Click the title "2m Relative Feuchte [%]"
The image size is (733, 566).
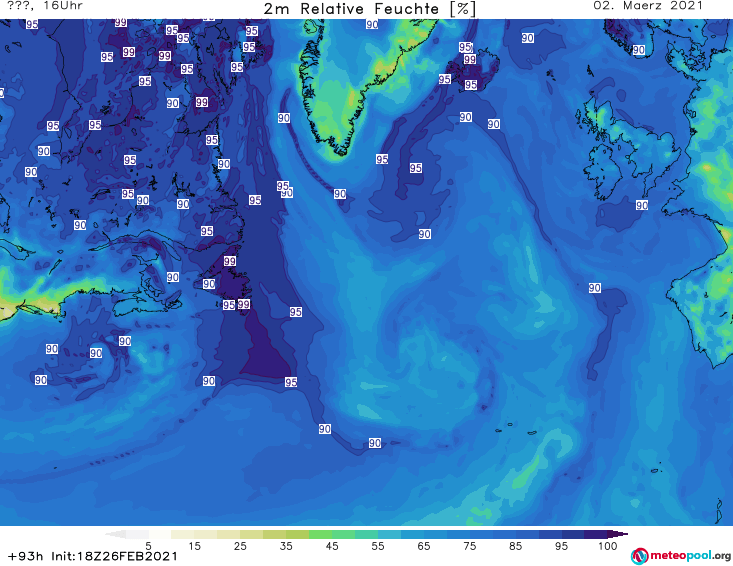tap(370, 8)
